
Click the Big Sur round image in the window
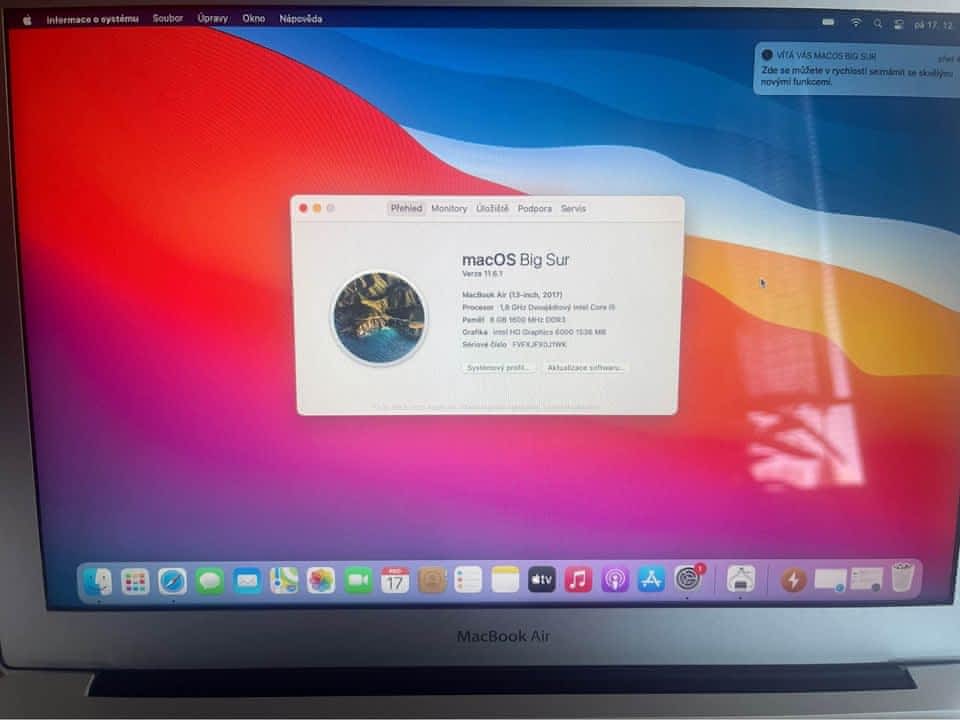coord(379,317)
